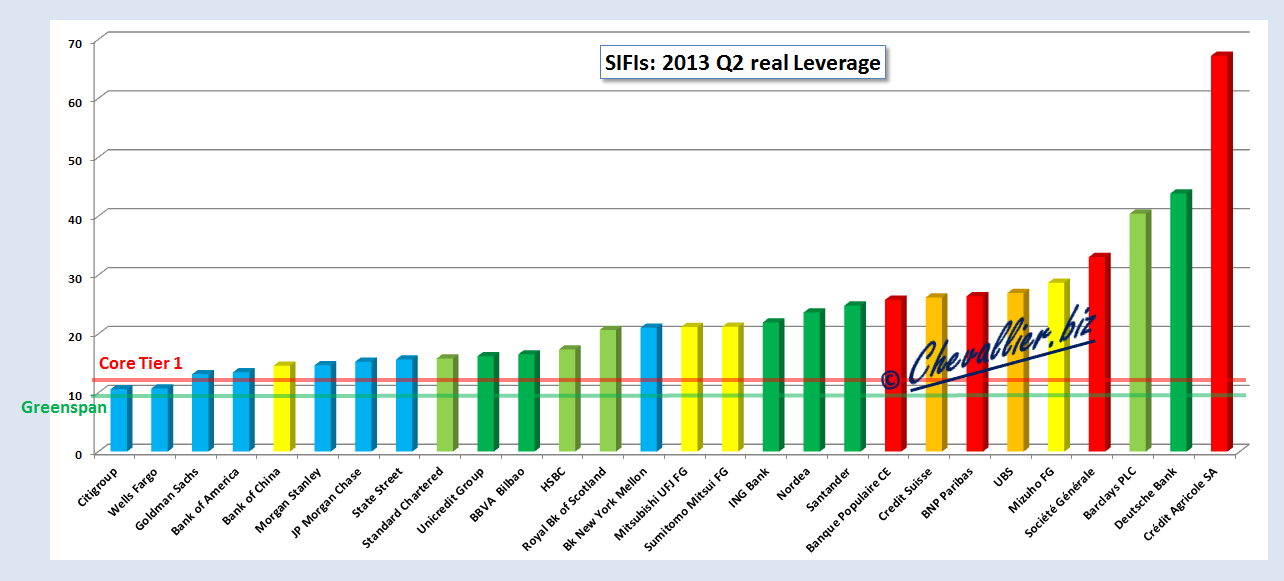Click the Core Tier 1 label
This screenshot has height=581, width=1284.
point(141,364)
